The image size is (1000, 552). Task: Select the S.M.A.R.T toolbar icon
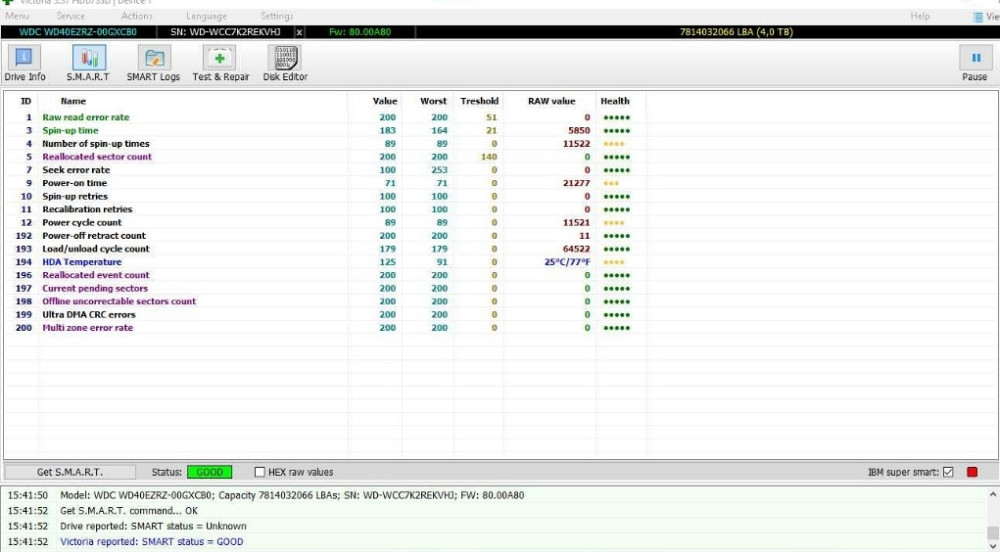tap(88, 63)
